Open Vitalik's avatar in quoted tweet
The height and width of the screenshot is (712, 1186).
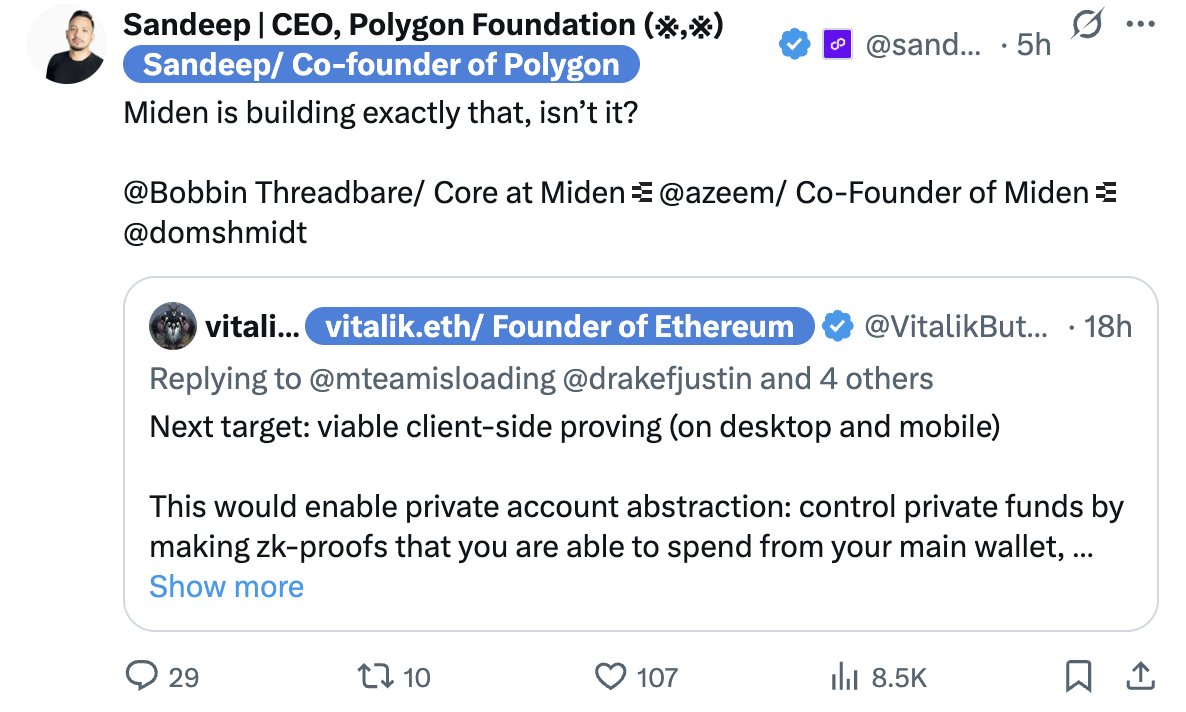tap(173, 326)
